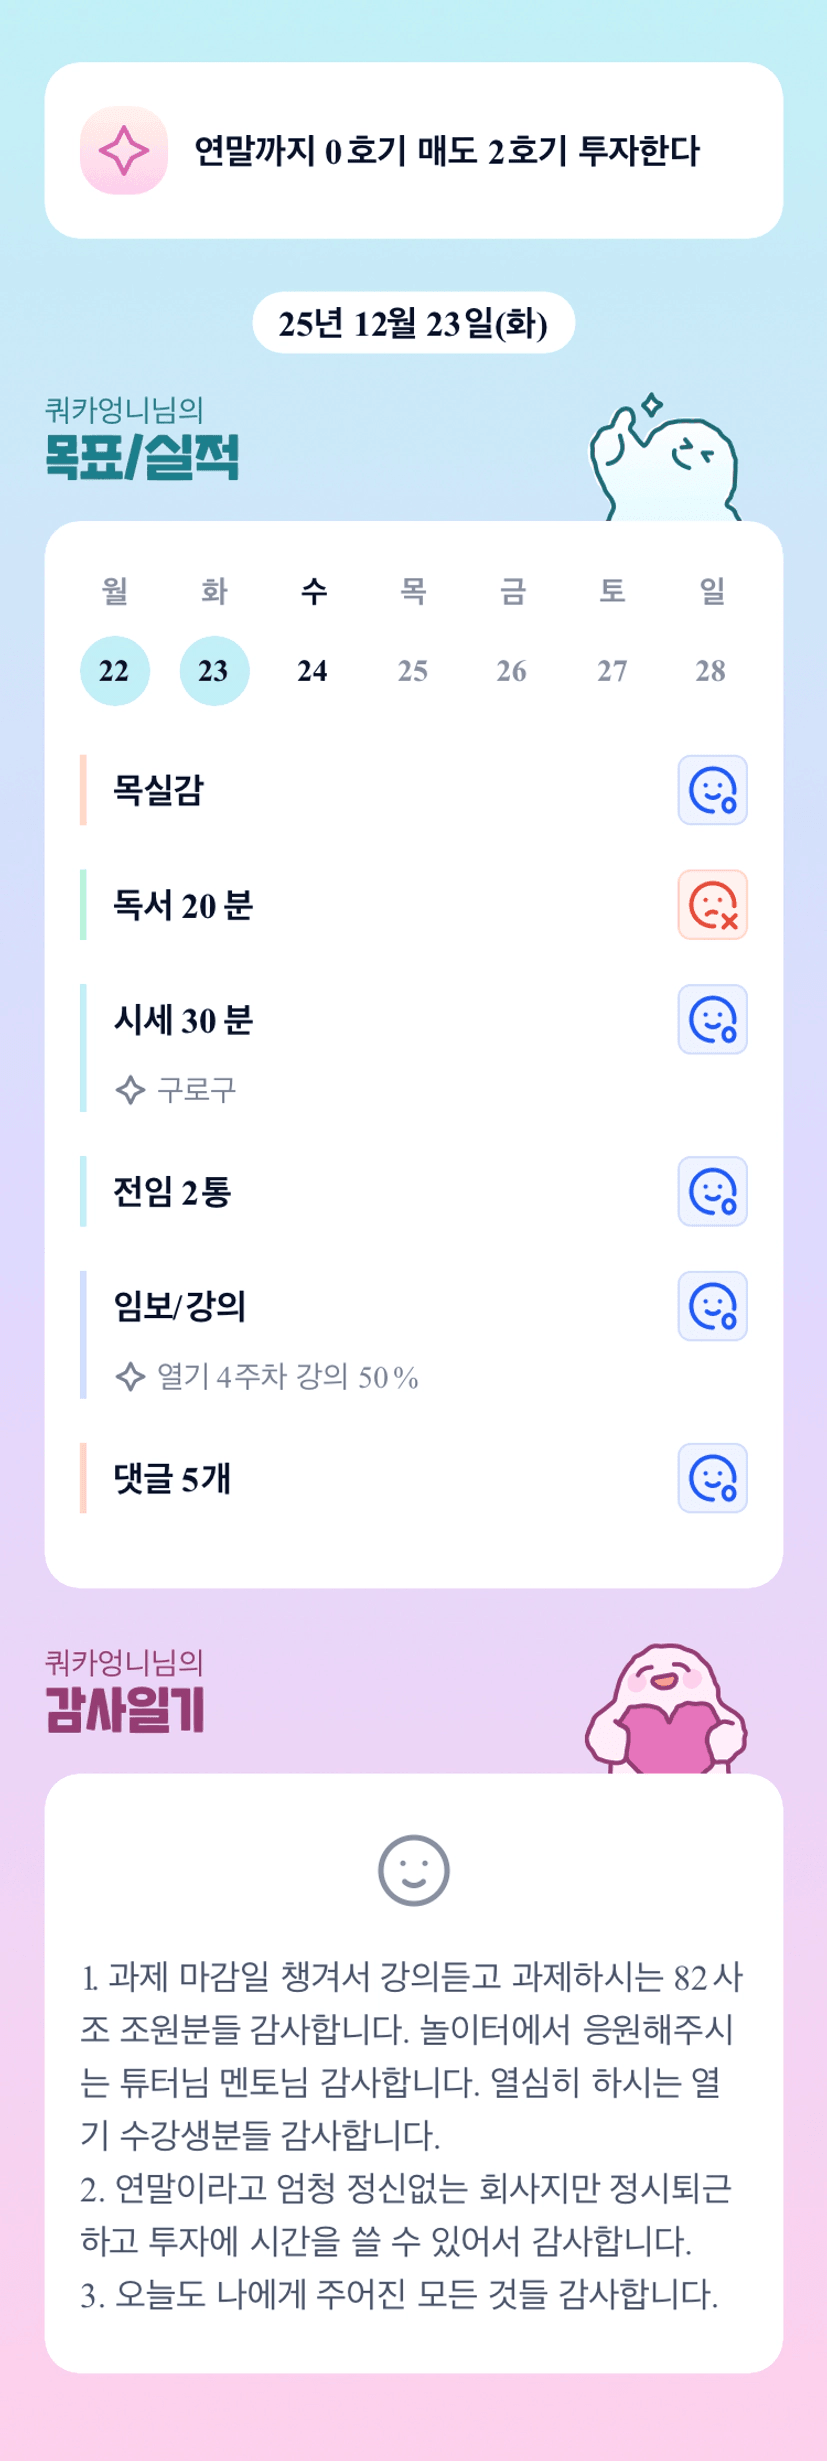The height and width of the screenshot is (2461, 827).
Task: Open the 25년 12월 23일(화) date selector
Action: click(x=413, y=324)
